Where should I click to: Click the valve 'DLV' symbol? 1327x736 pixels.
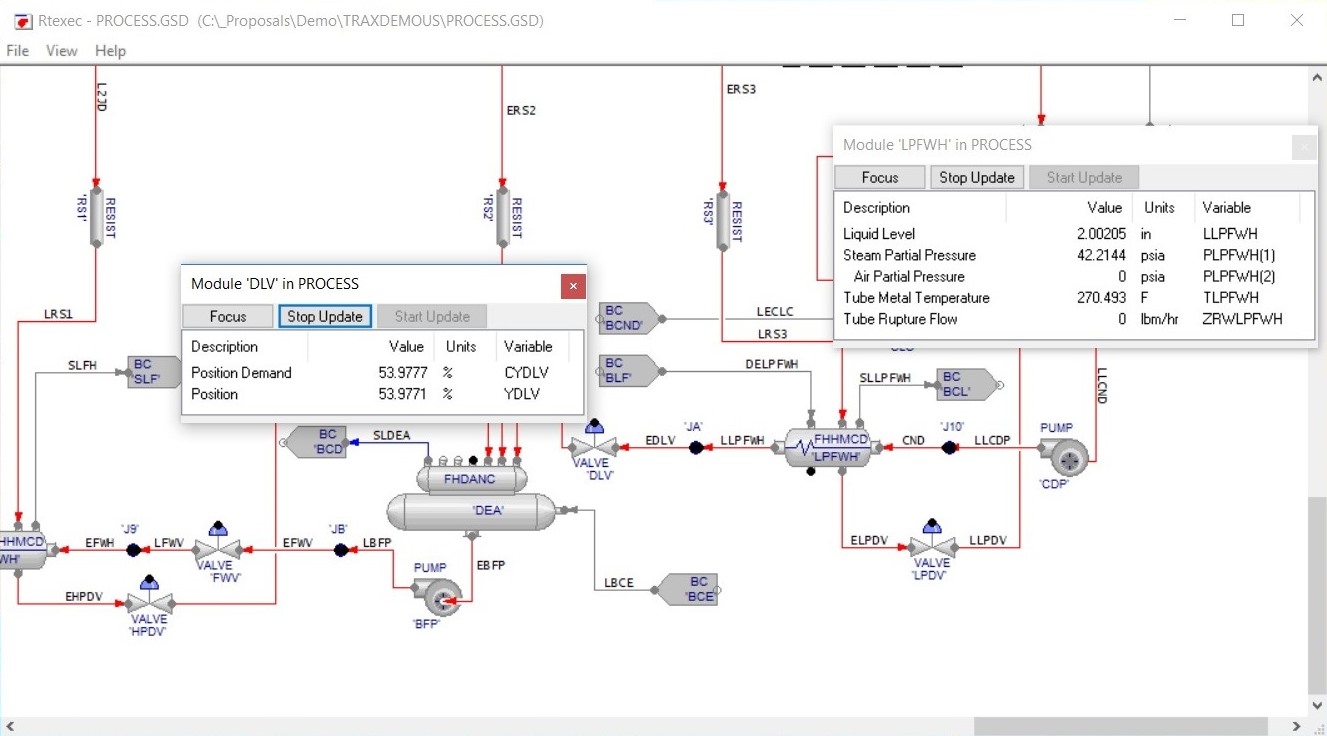(594, 448)
